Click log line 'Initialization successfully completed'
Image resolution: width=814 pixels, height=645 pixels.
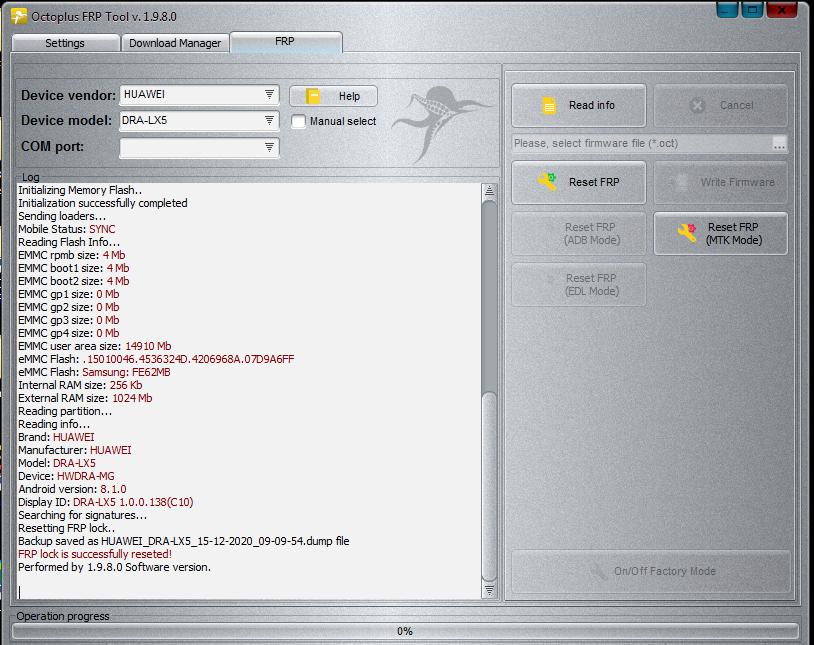pos(103,203)
